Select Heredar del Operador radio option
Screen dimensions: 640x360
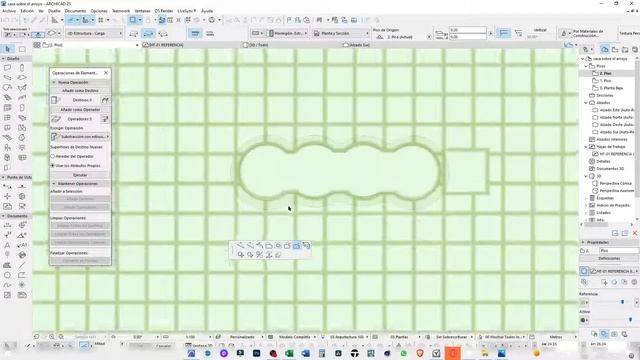(x=53, y=156)
